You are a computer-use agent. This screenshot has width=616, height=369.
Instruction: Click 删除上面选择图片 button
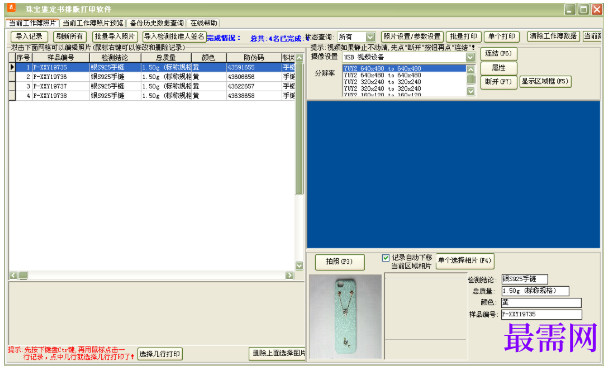[x=277, y=353]
